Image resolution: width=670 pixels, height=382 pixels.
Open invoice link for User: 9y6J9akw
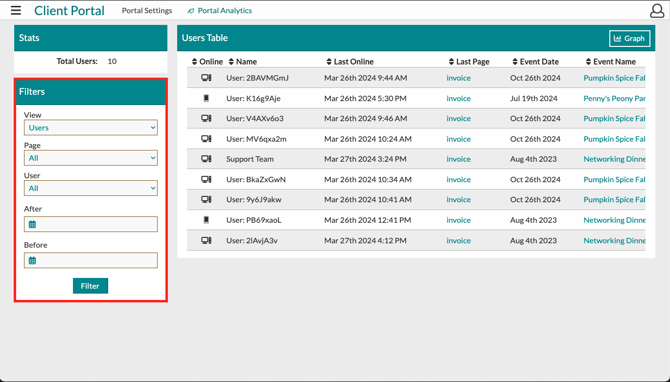click(x=458, y=200)
